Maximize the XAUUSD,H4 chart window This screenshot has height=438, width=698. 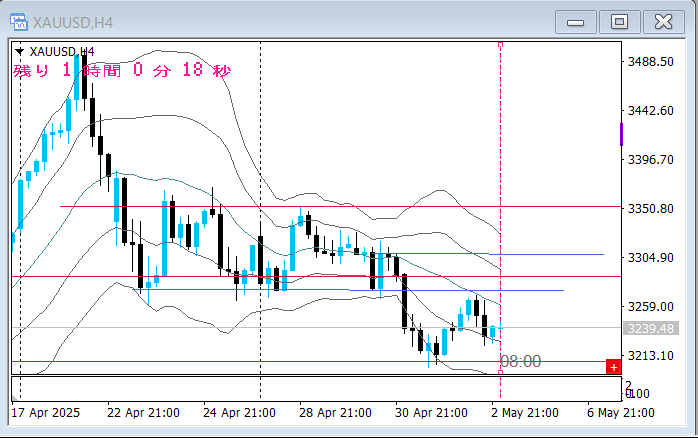pos(620,21)
